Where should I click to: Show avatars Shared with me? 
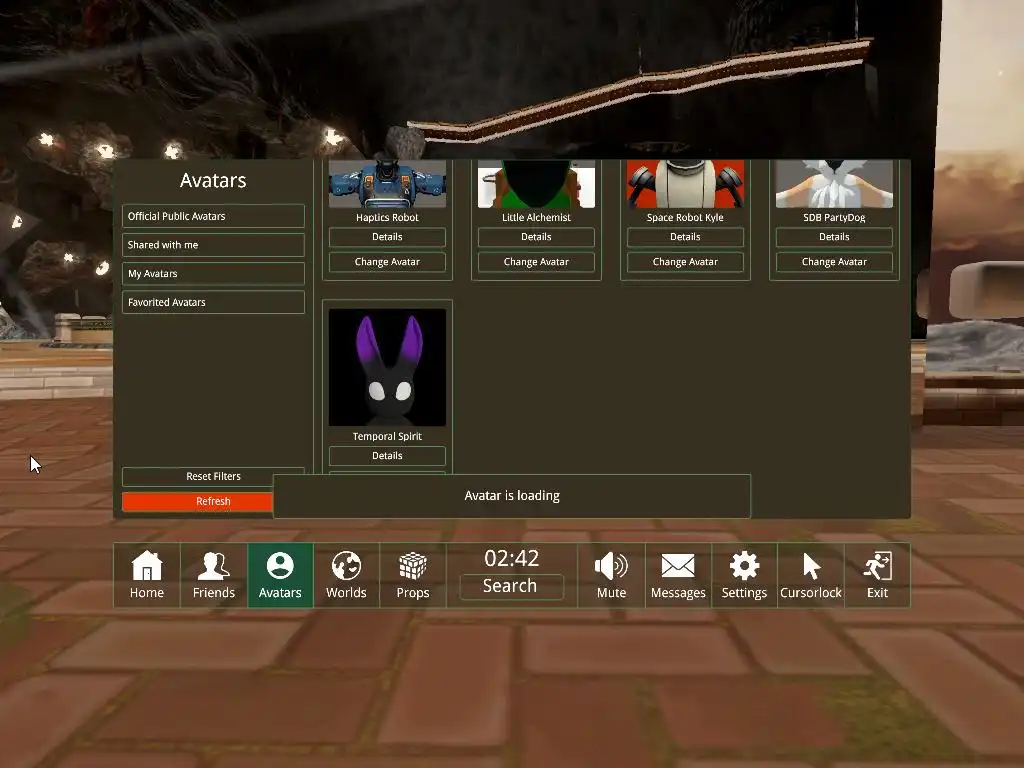pyautogui.click(x=213, y=245)
